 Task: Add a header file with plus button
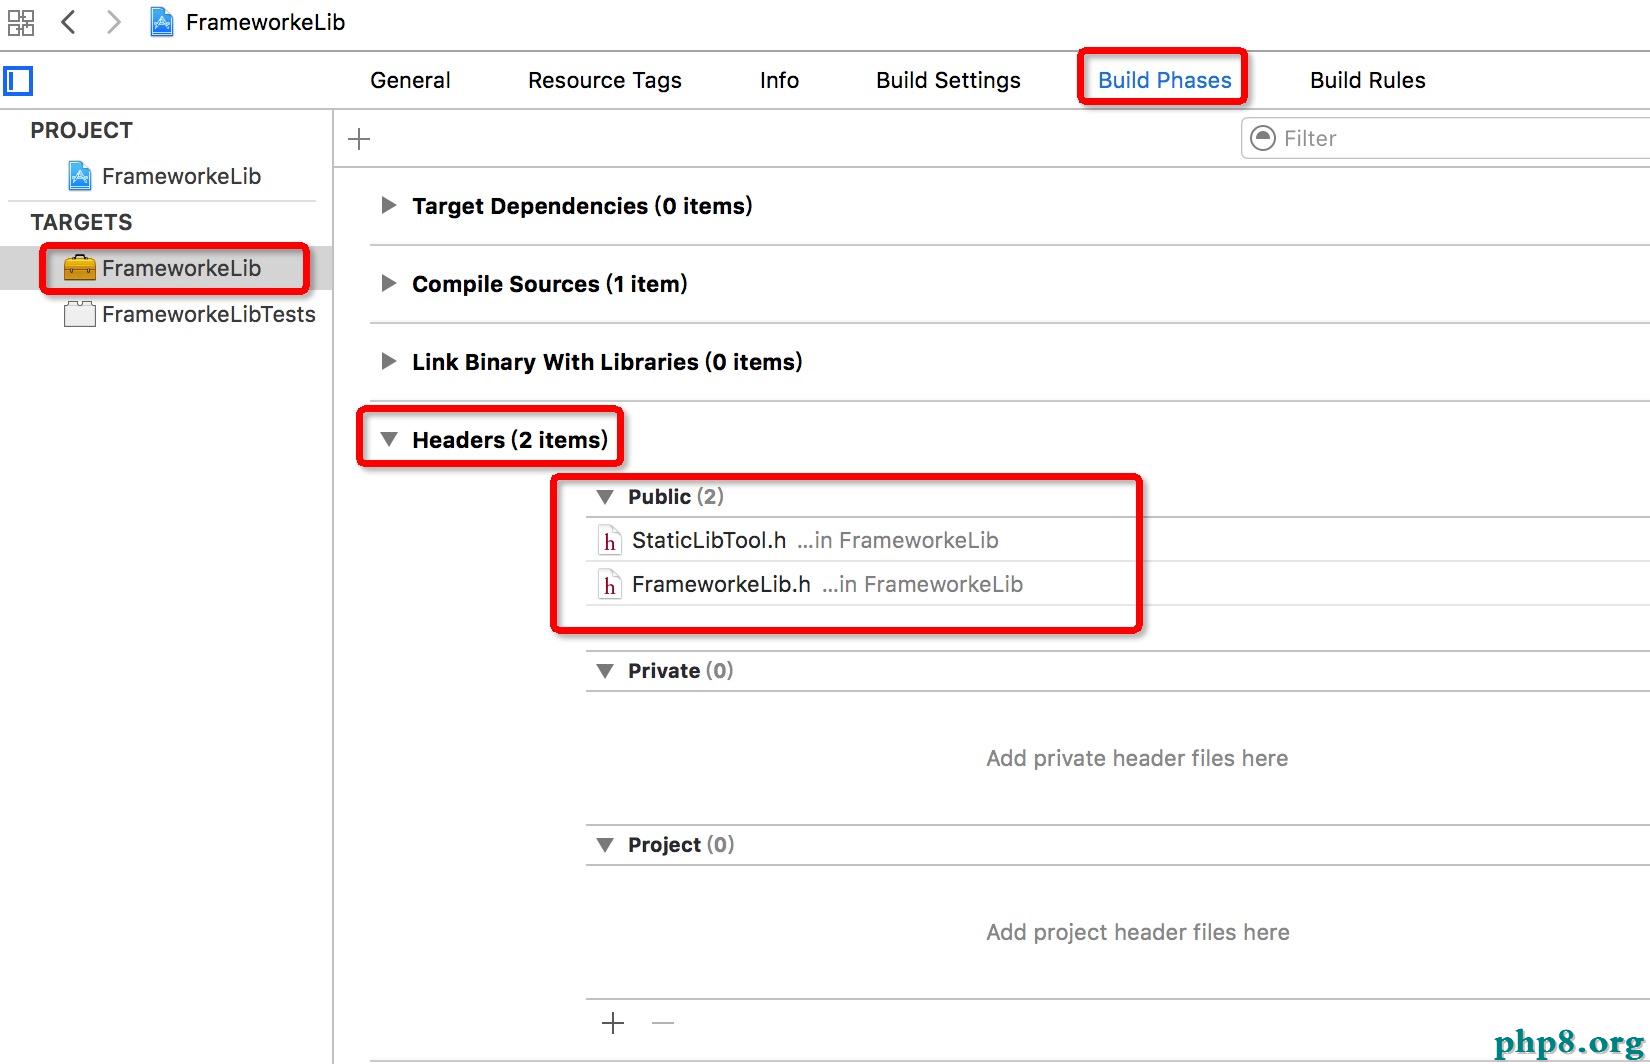point(613,1023)
